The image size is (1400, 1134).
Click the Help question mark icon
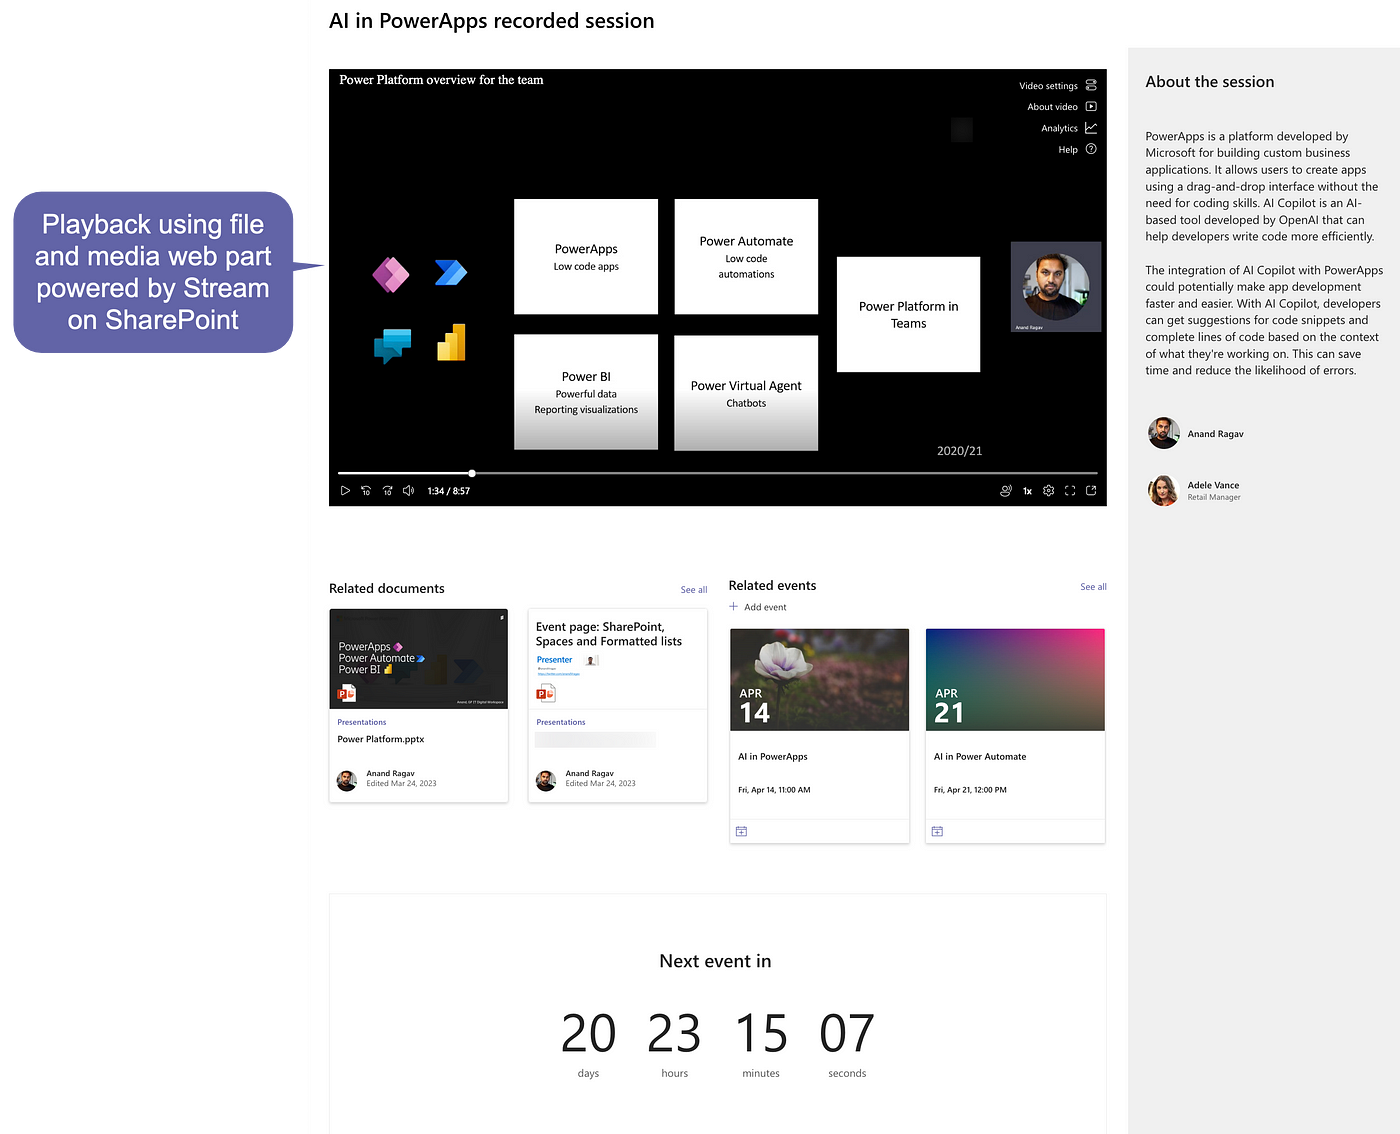click(x=1091, y=149)
